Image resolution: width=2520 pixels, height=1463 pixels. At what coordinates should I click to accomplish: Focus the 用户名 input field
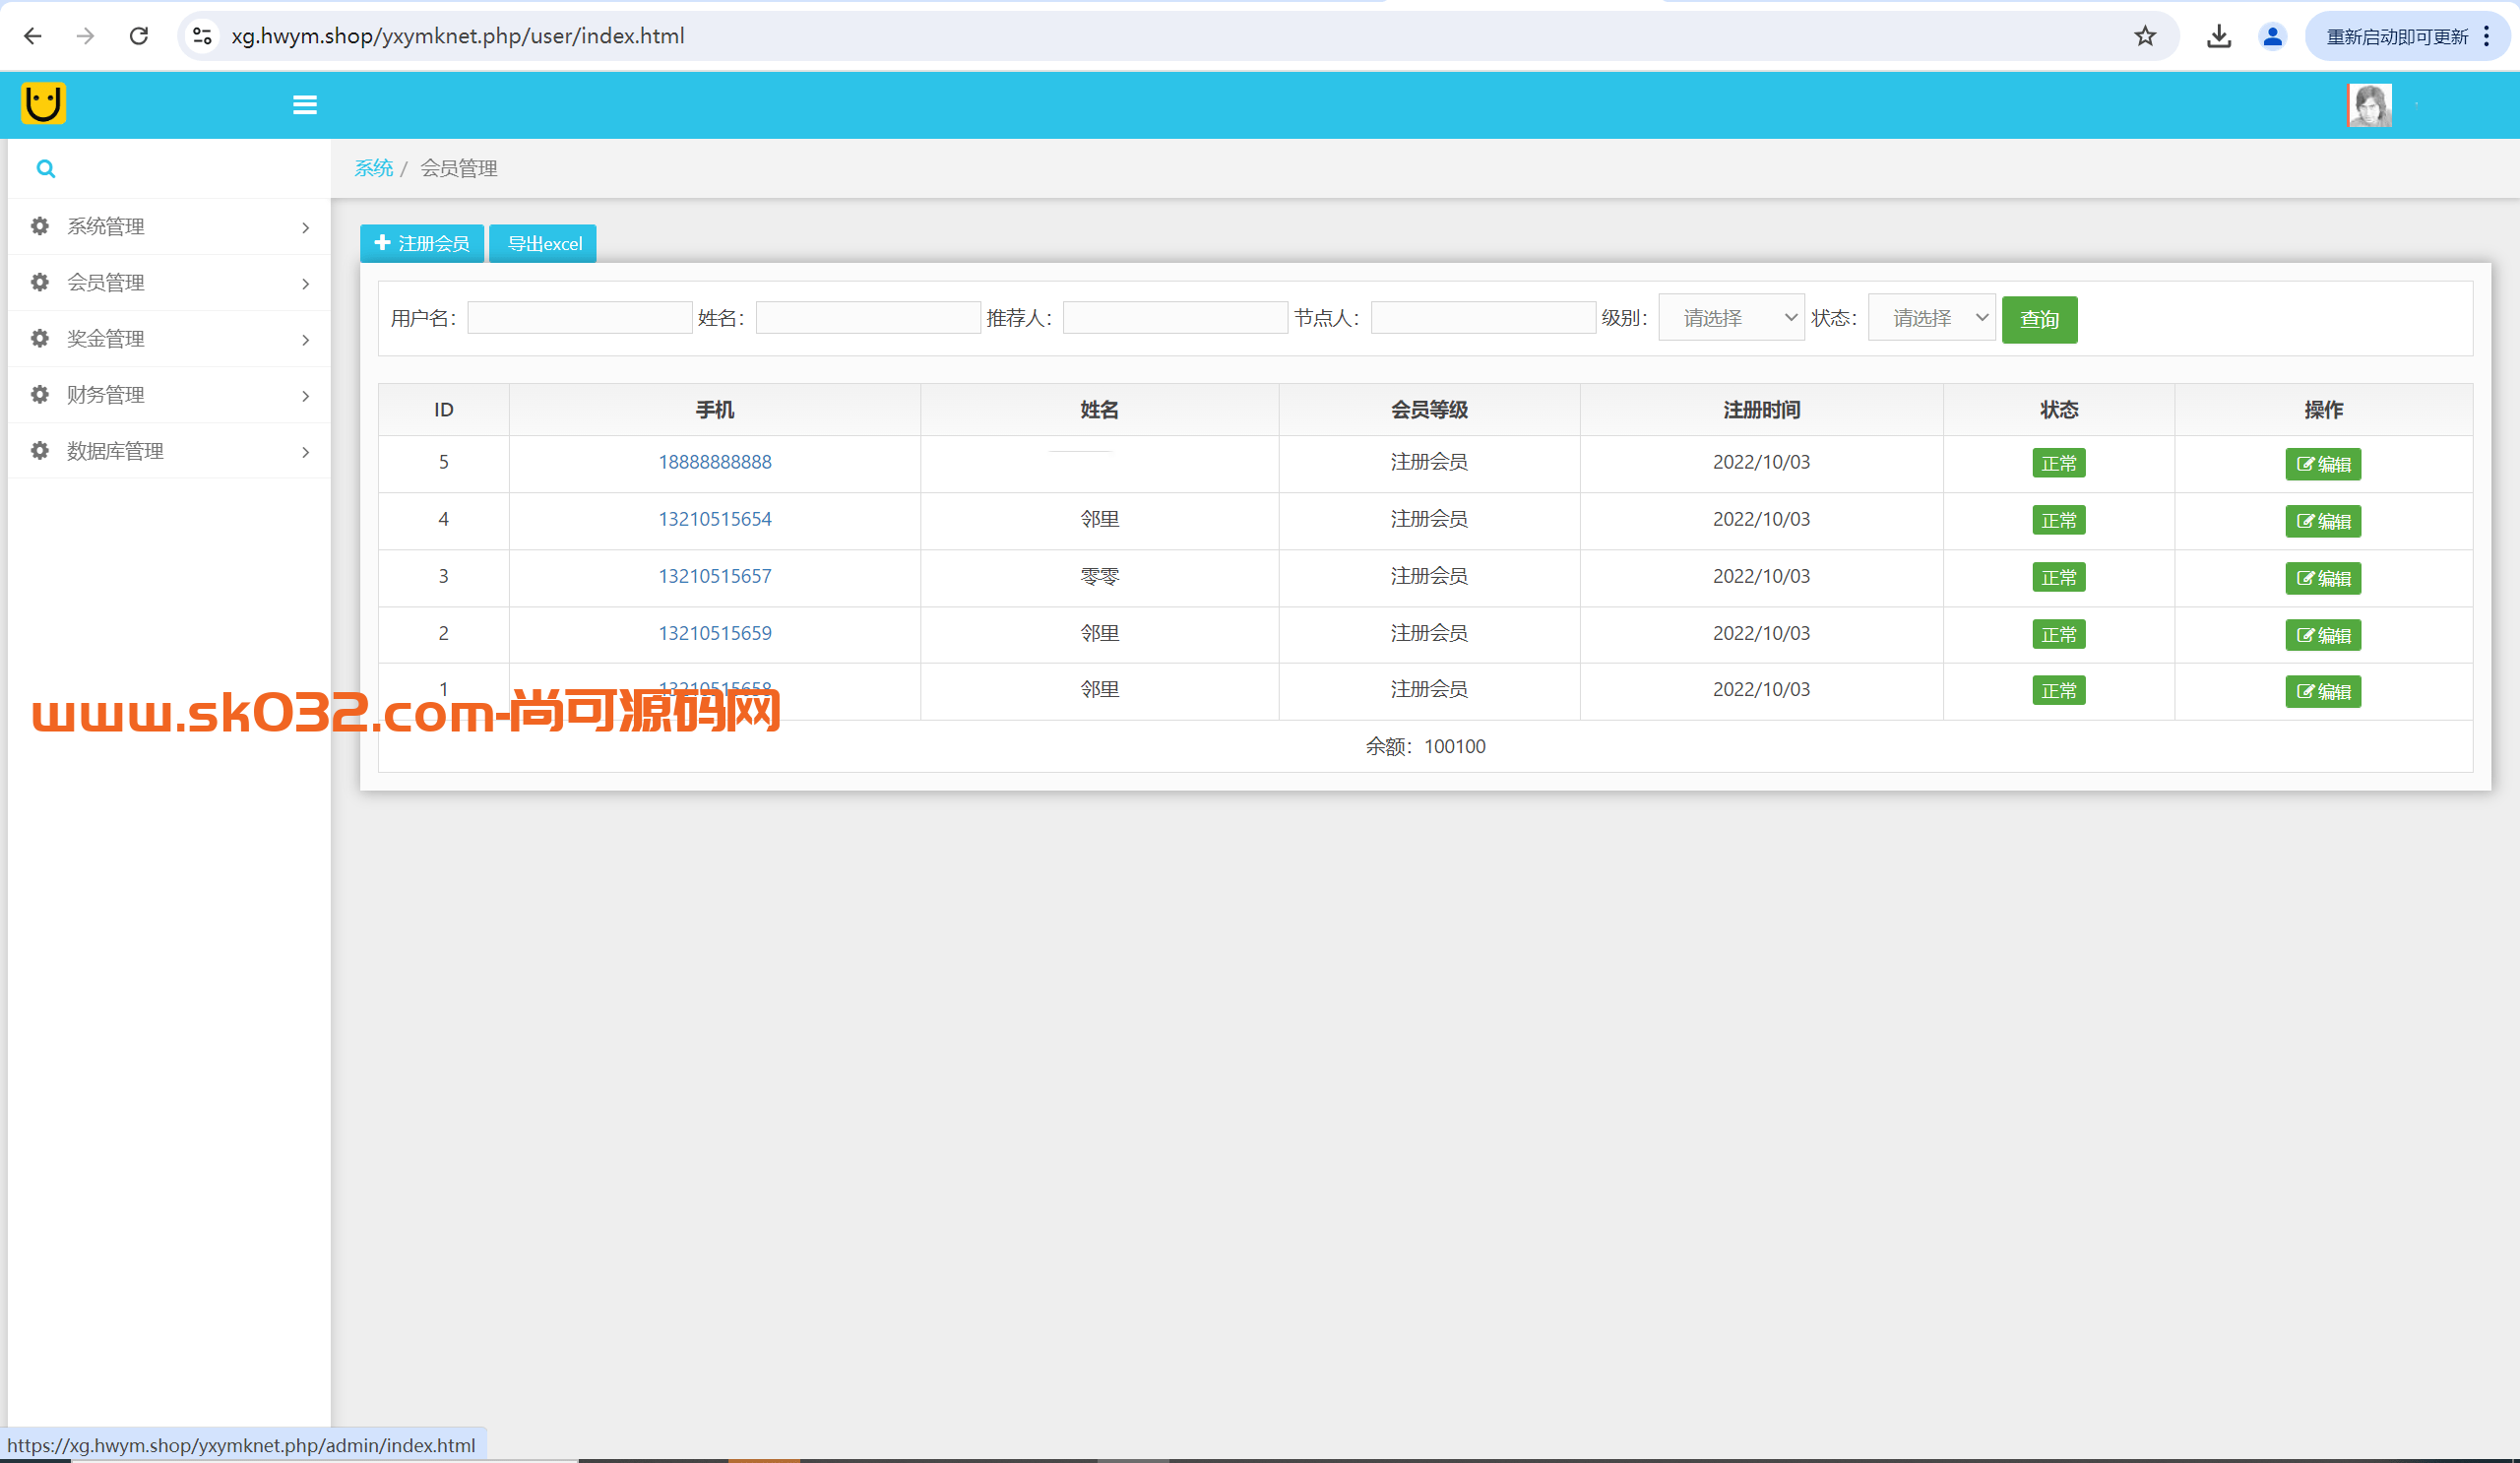click(x=580, y=318)
